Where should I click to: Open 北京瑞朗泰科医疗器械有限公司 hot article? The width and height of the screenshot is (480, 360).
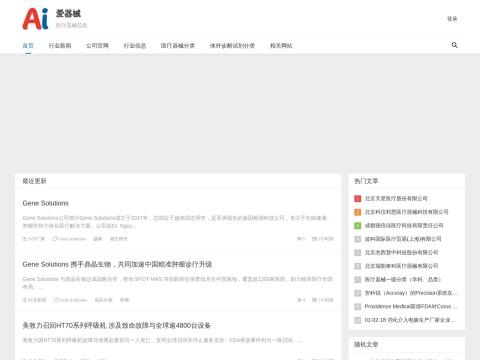click(401, 266)
